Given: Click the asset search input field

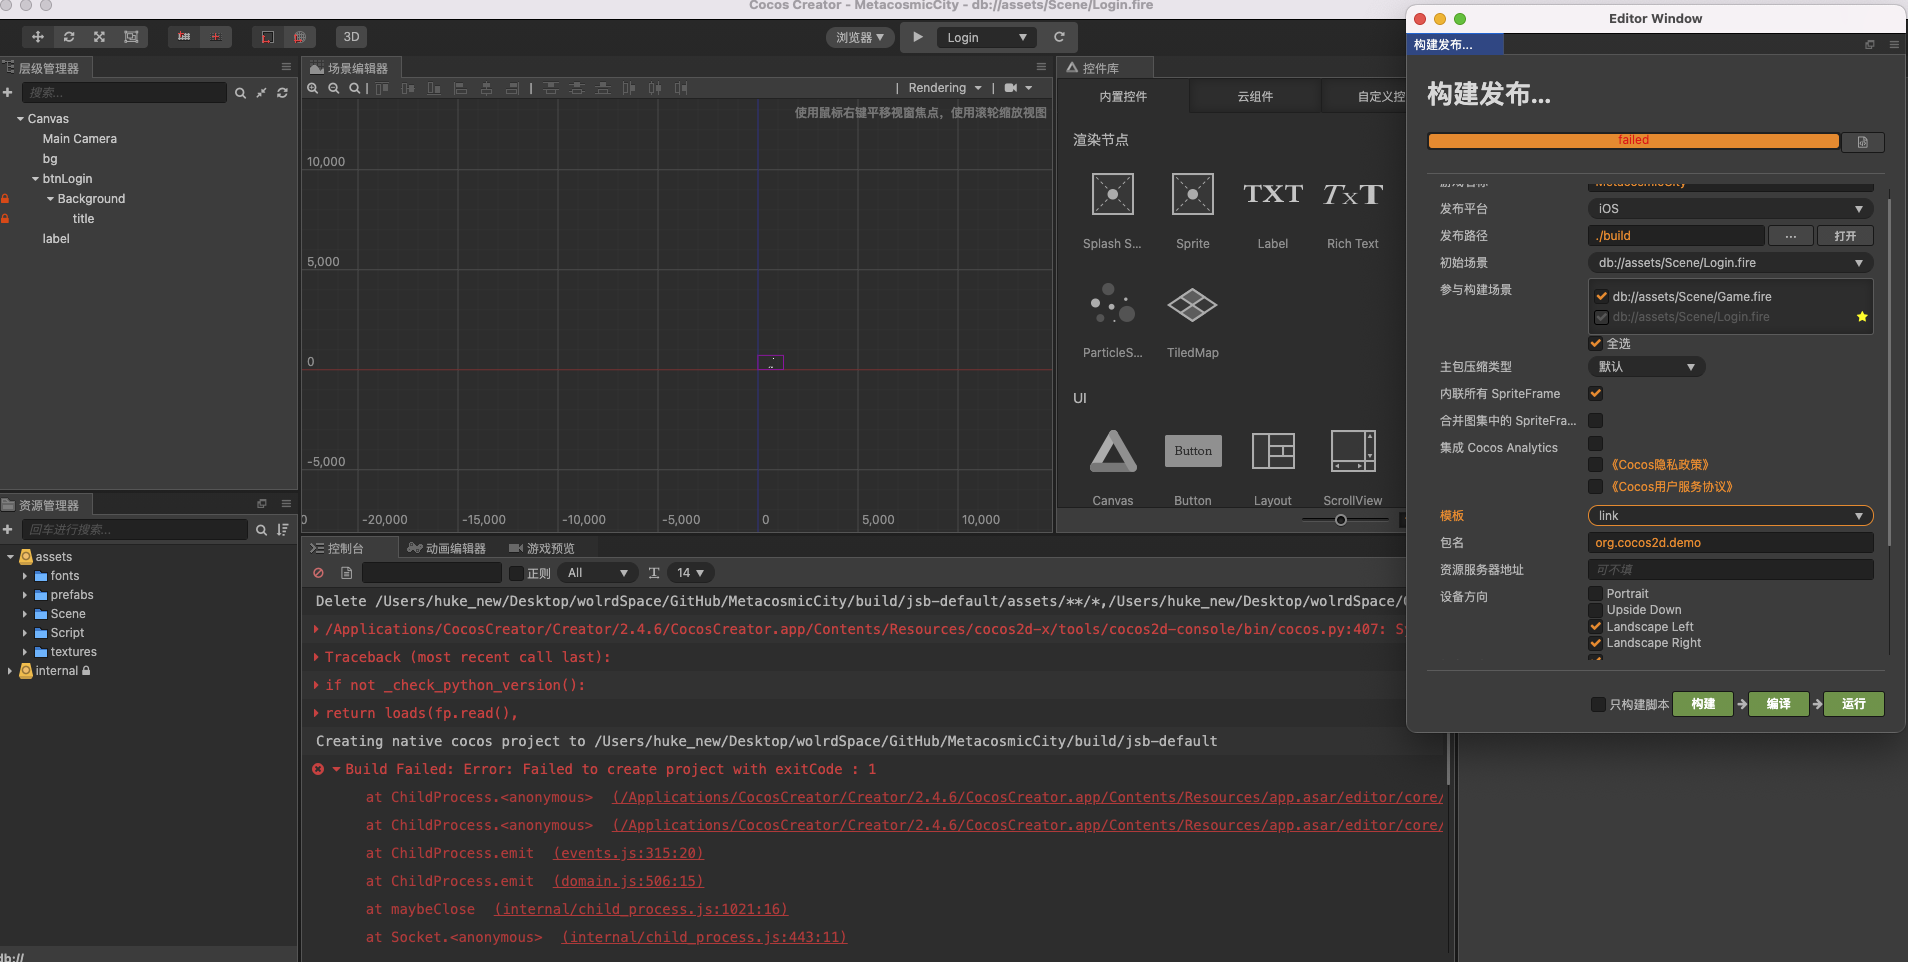Looking at the screenshot, I should pyautogui.click(x=134, y=529).
